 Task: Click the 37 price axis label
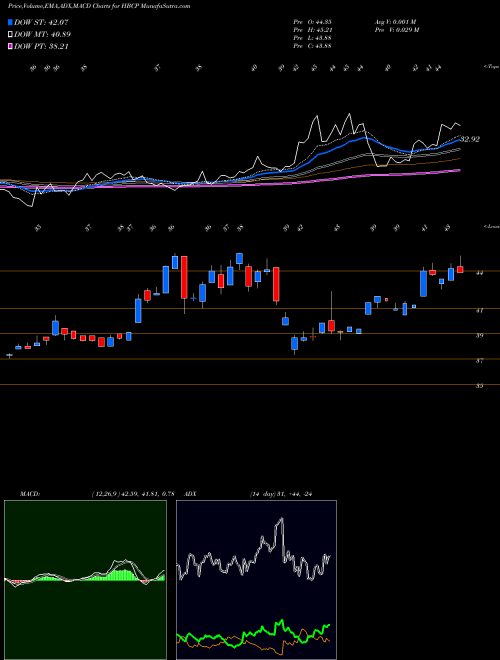479,360
